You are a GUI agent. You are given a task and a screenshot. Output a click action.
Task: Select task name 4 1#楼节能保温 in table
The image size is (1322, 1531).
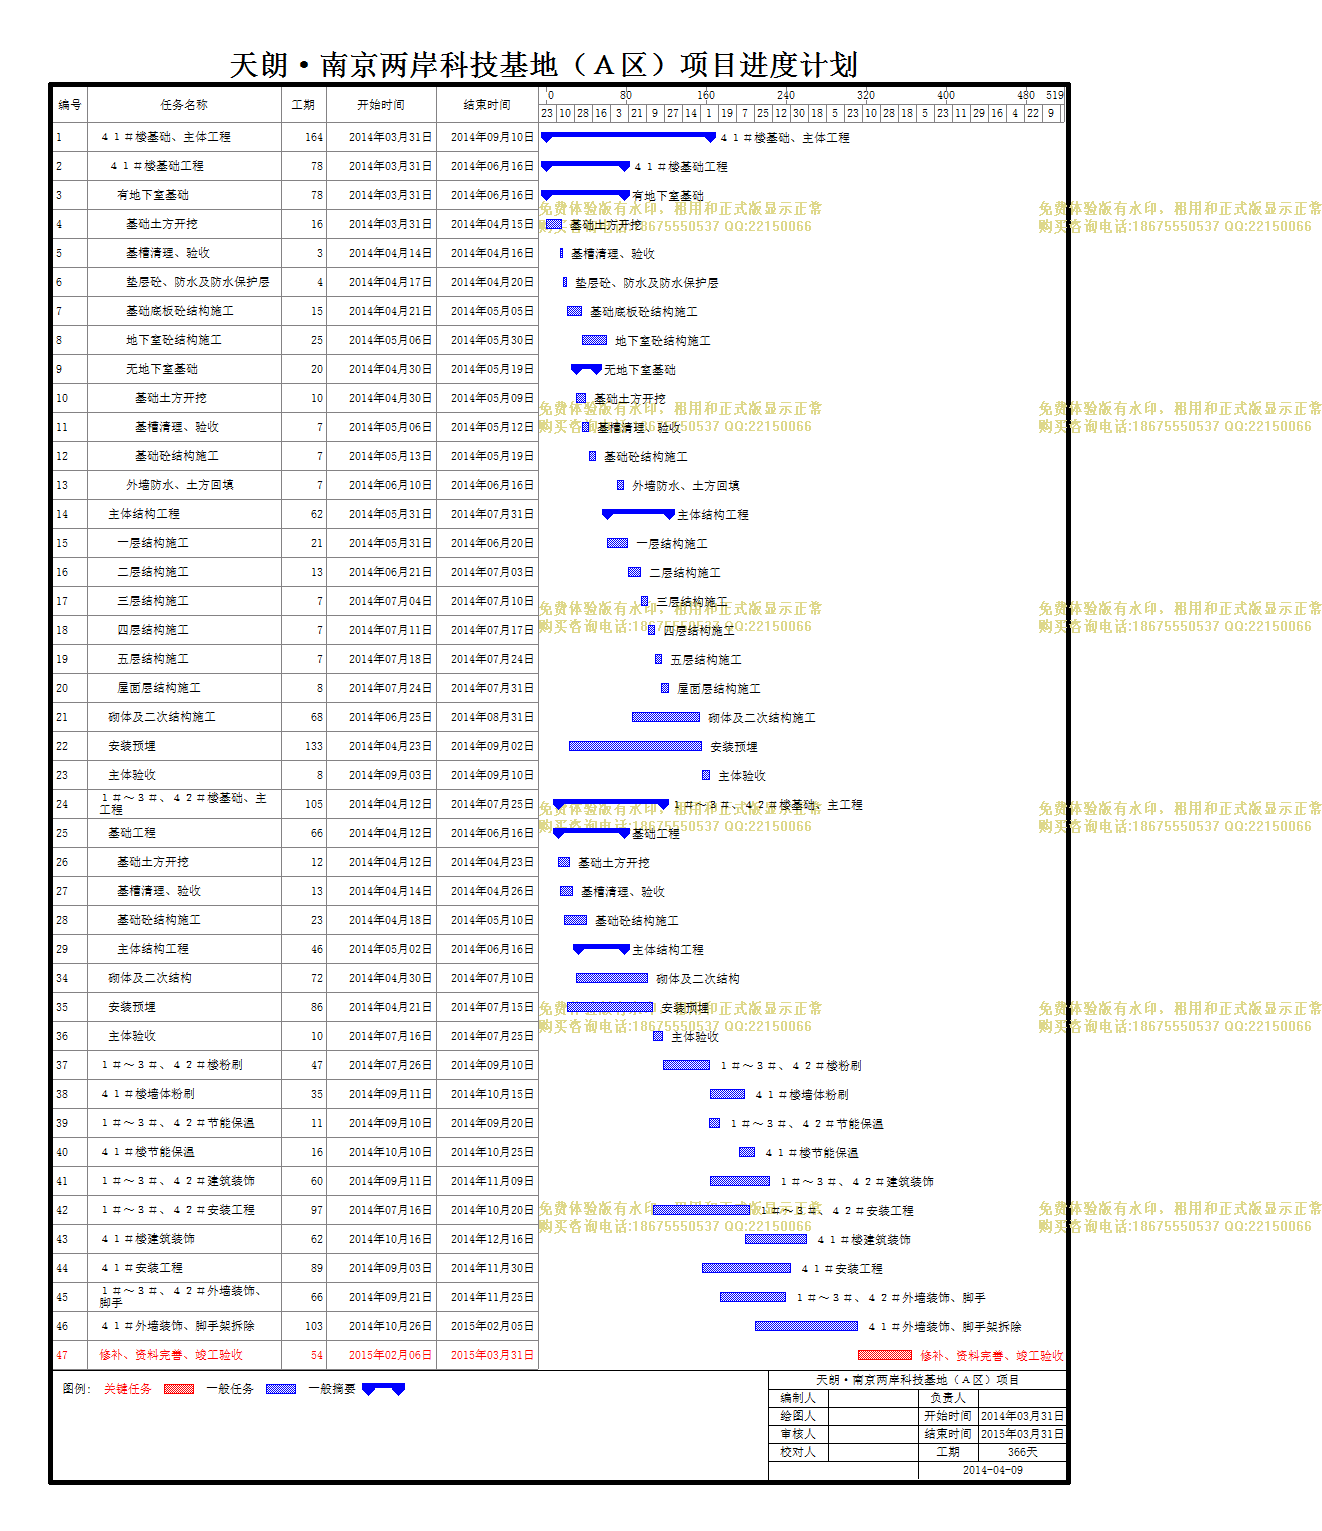pyautogui.click(x=148, y=1152)
